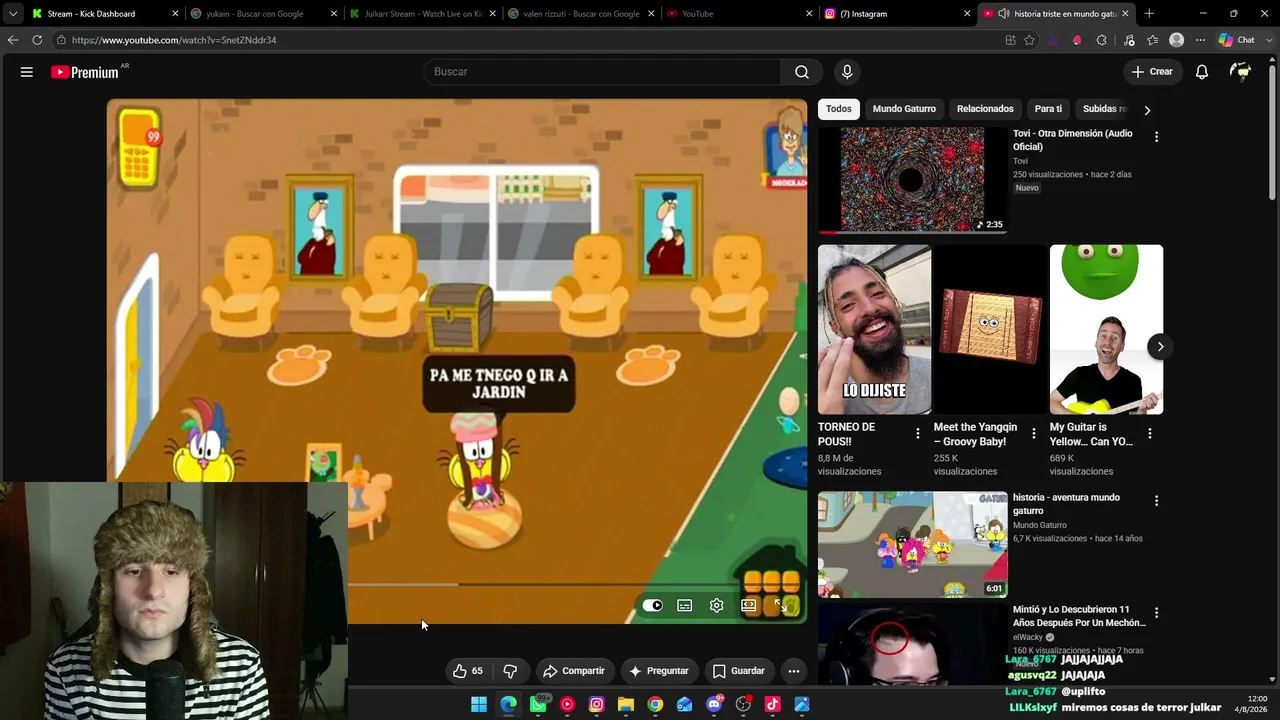The width and height of the screenshot is (1280, 720).
Task: Open the browser profile avatar
Action: (1177, 40)
